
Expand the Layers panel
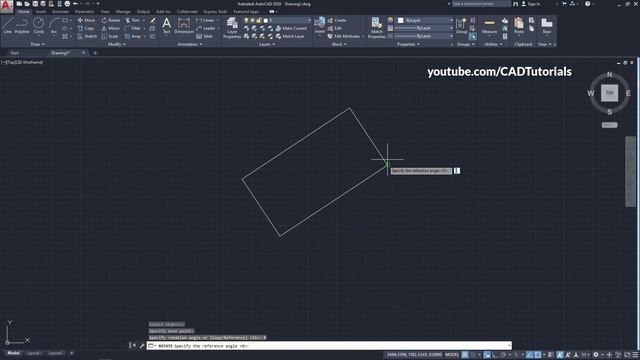coord(267,44)
